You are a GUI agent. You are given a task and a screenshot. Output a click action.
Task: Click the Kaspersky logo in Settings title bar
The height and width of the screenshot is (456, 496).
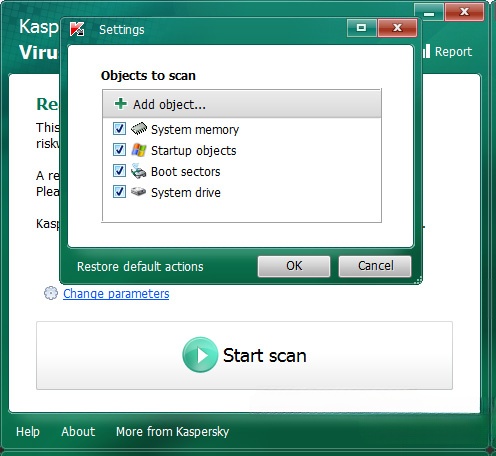pyautogui.click(x=77, y=29)
